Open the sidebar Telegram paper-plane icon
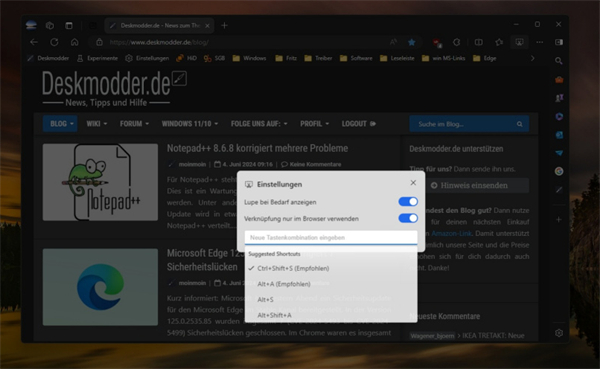This screenshot has height=369, width=600. (x=559, y=153)
